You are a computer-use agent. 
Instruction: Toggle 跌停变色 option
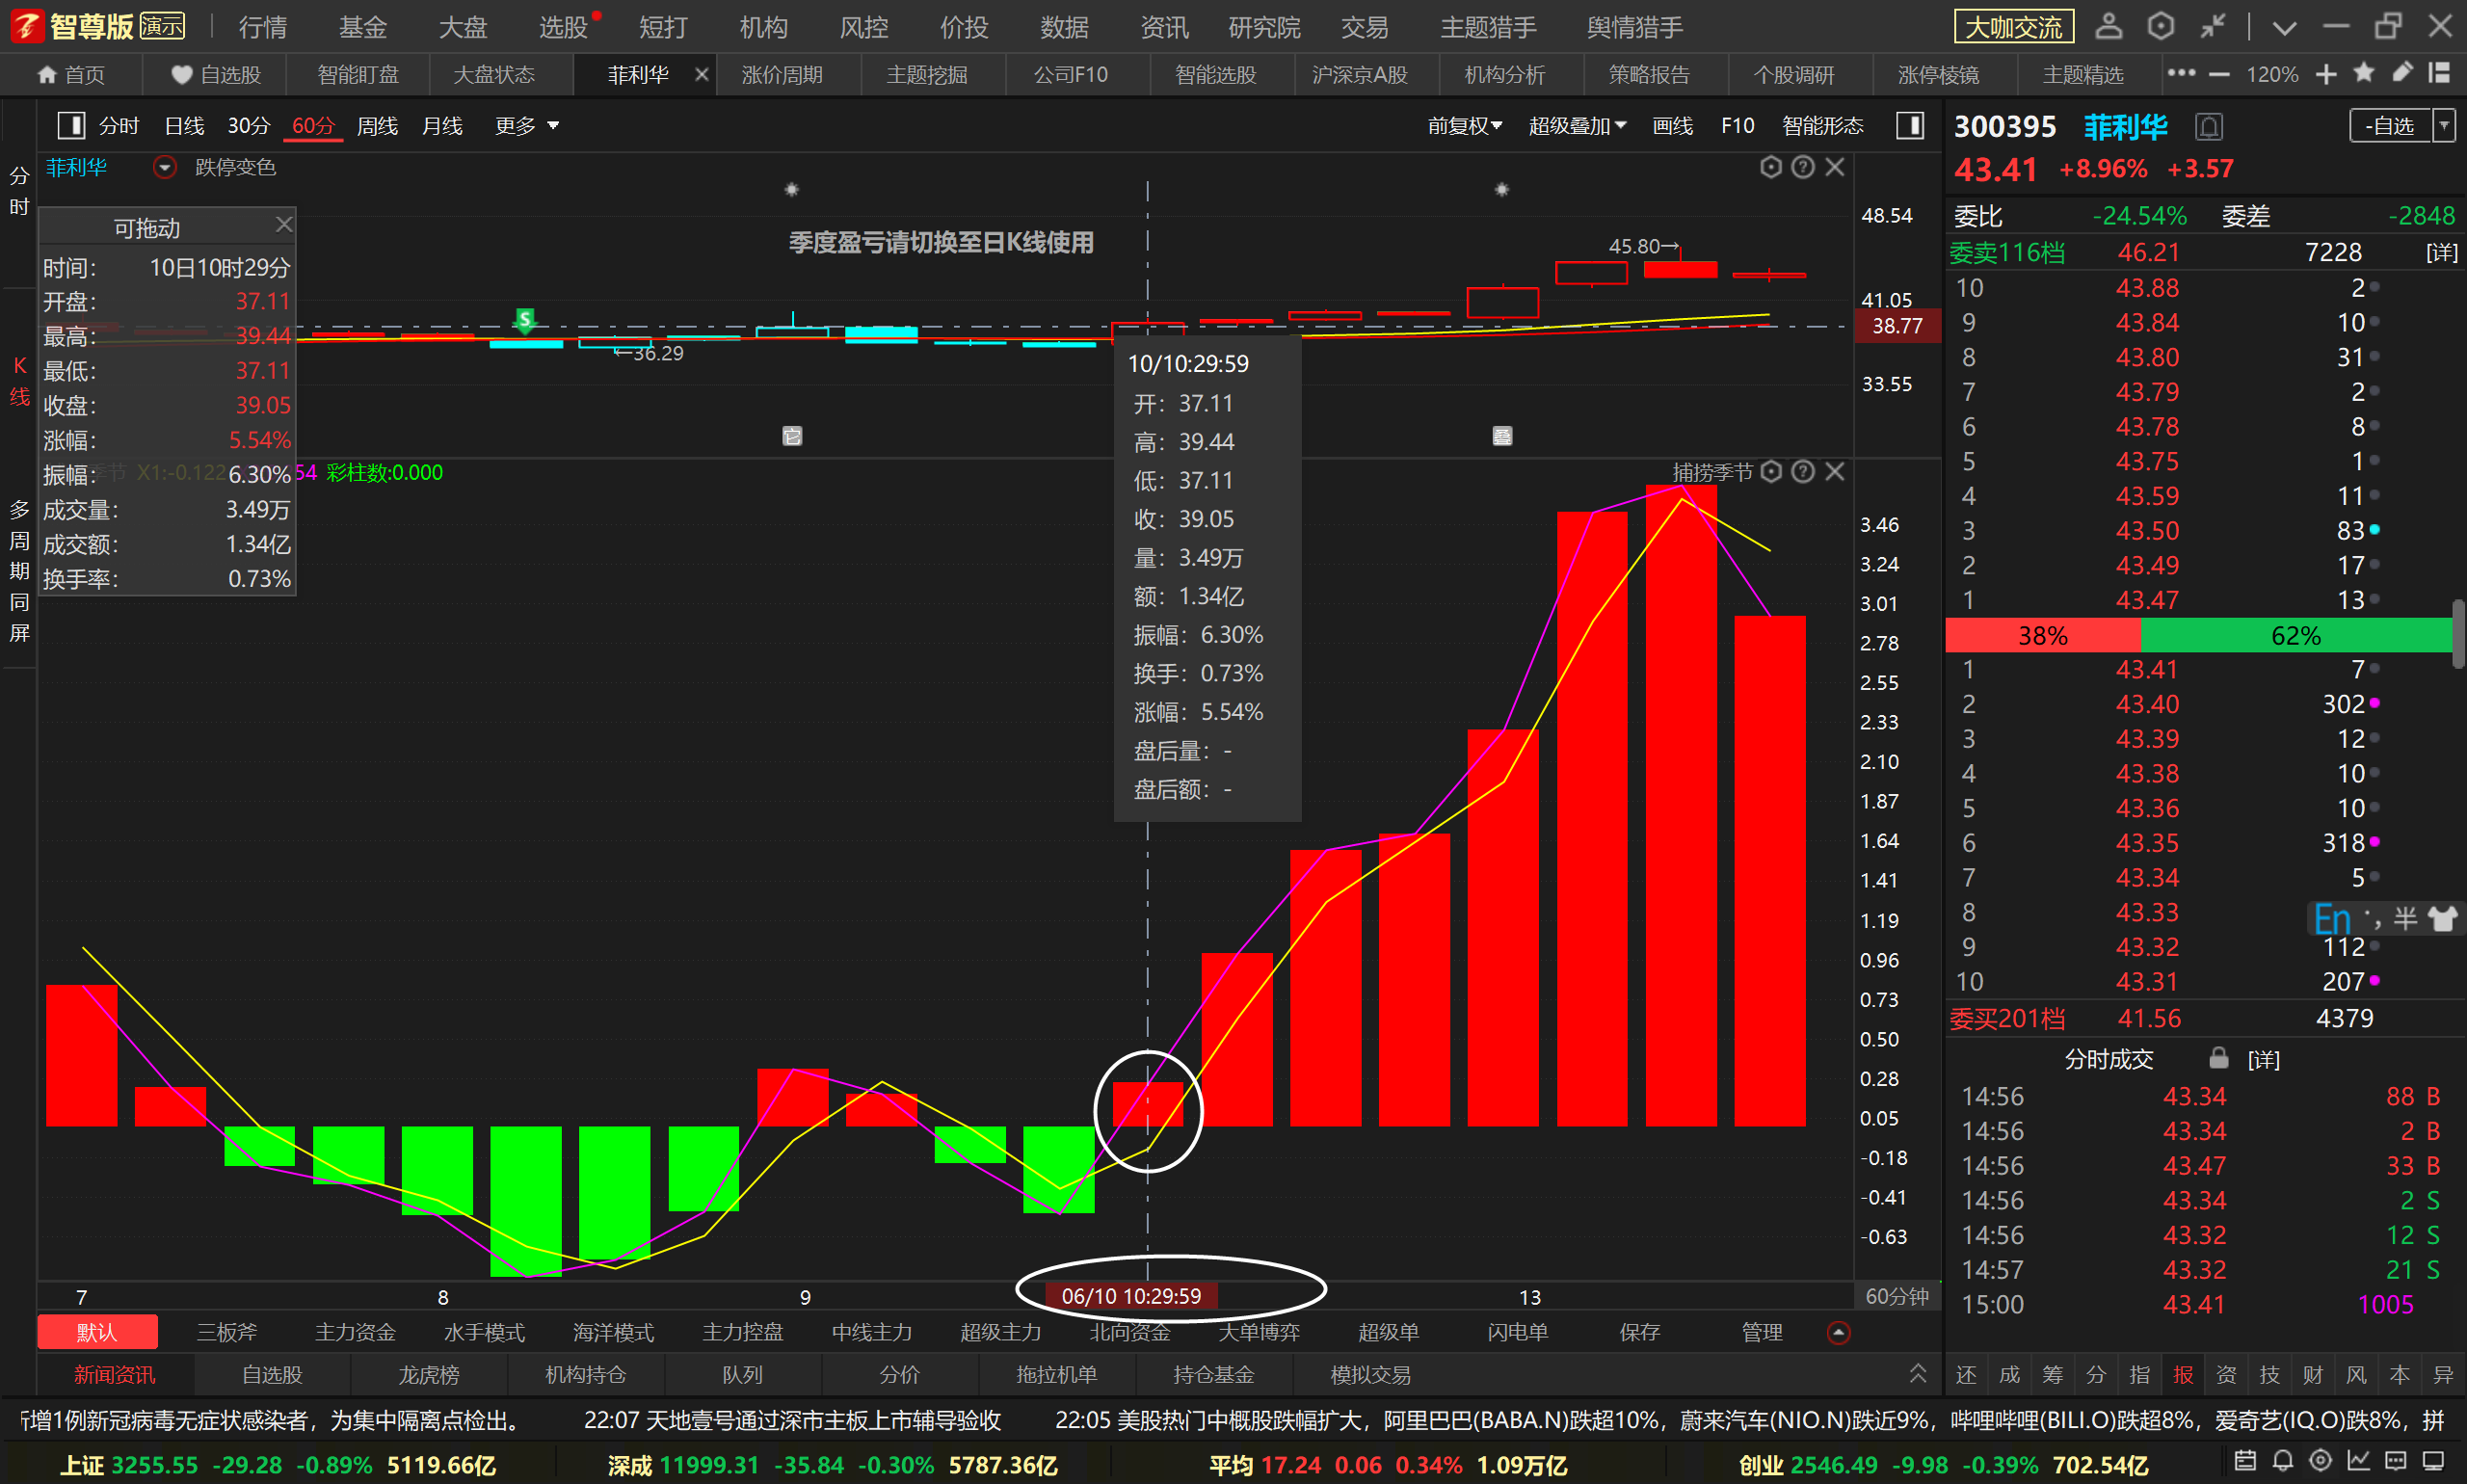[235, 167]
